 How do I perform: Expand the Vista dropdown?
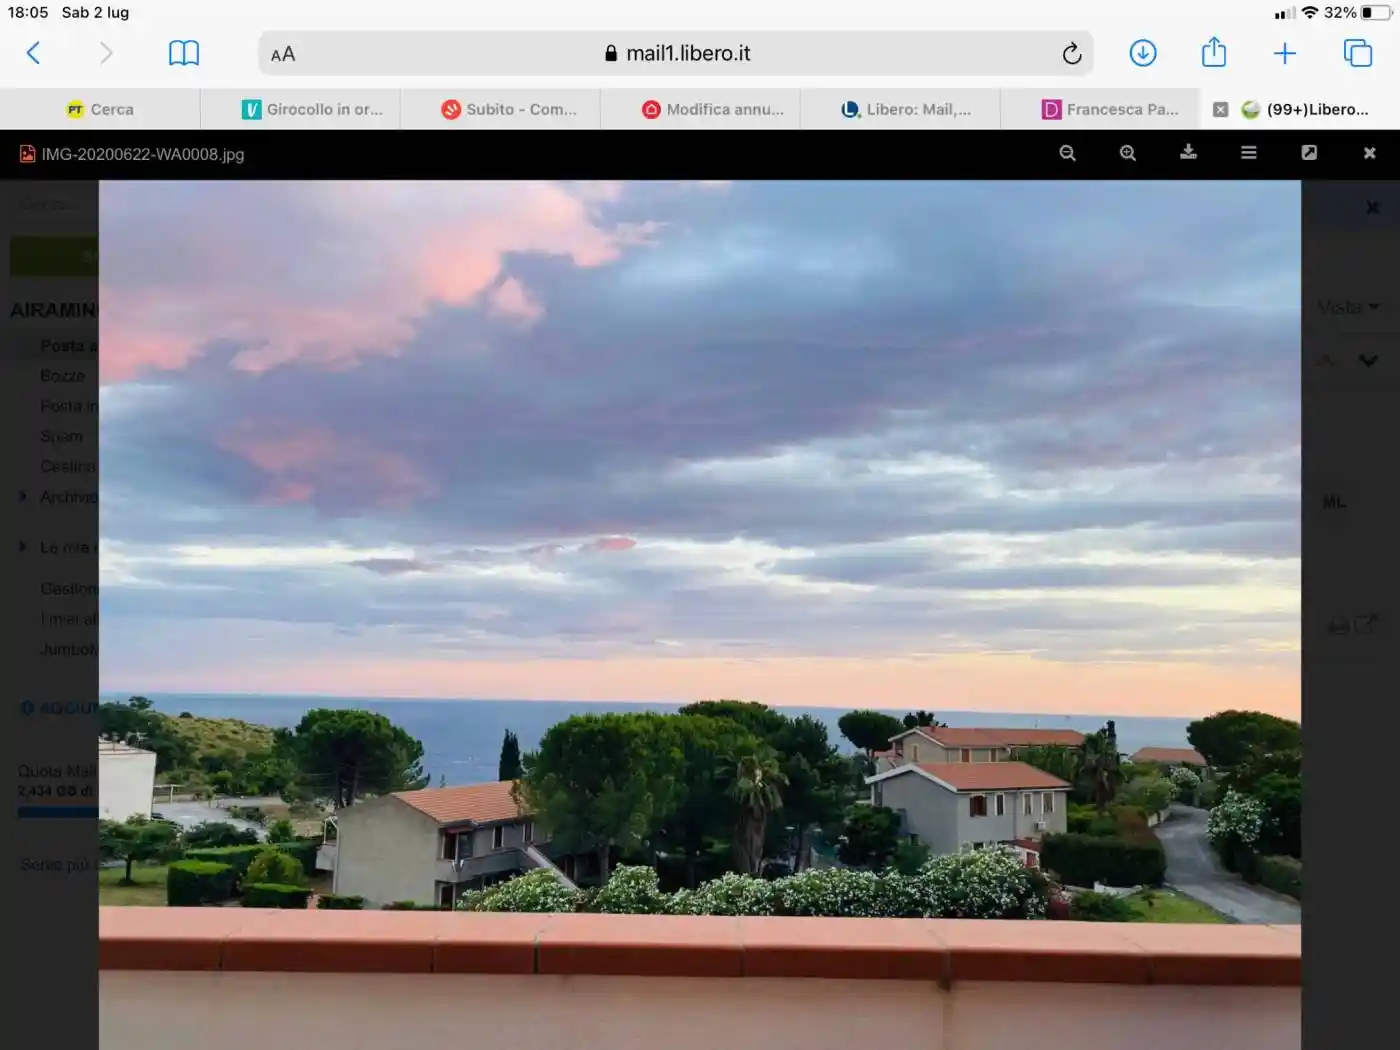coord(1347,307)
